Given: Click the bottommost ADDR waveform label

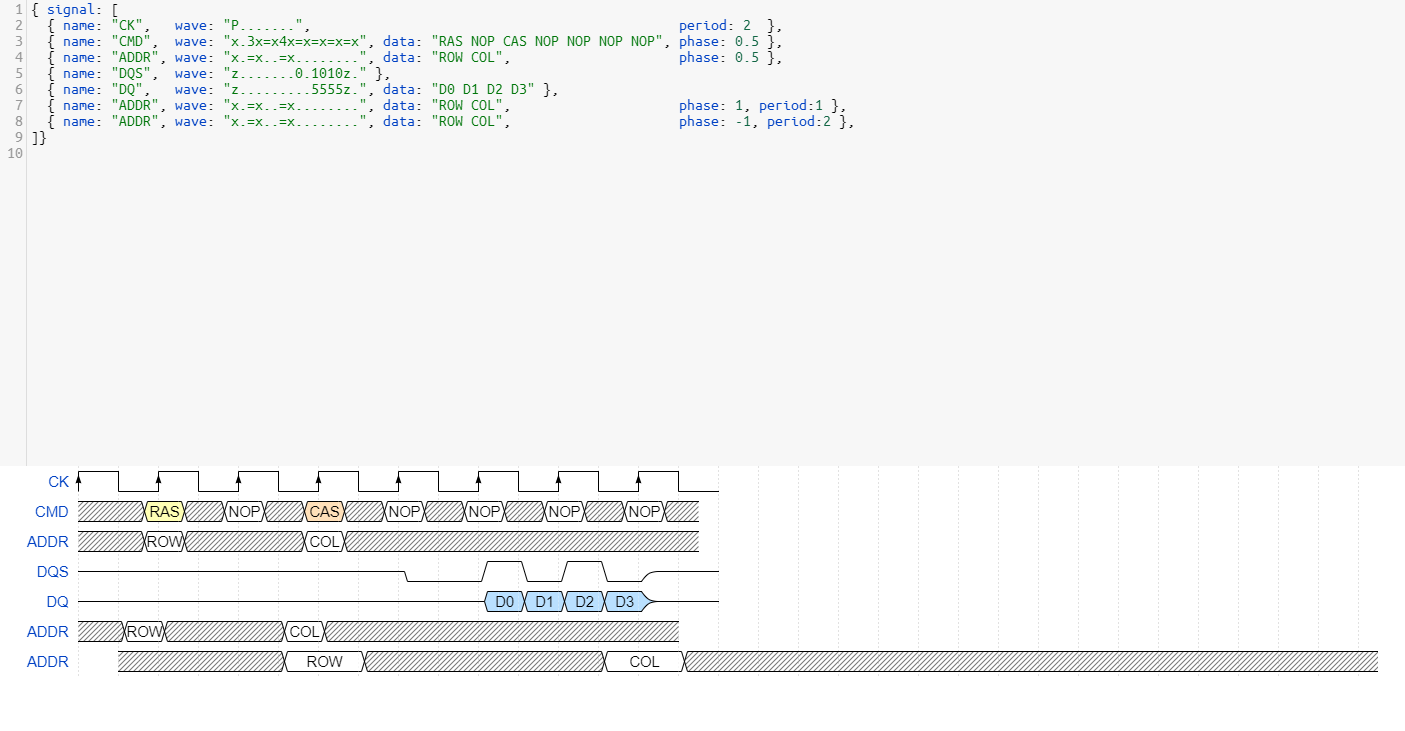Looking at the screenshot, I should pos(48,662).
